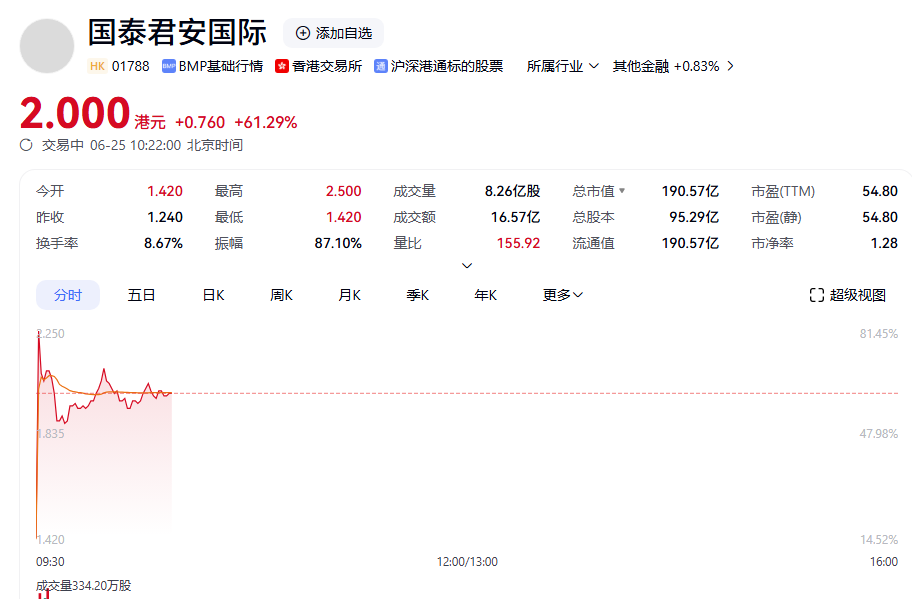Click the 沪深港通 blue 通 icon
Image resolution: width=912 pixels, height=599 pixels.
point(381,66)
